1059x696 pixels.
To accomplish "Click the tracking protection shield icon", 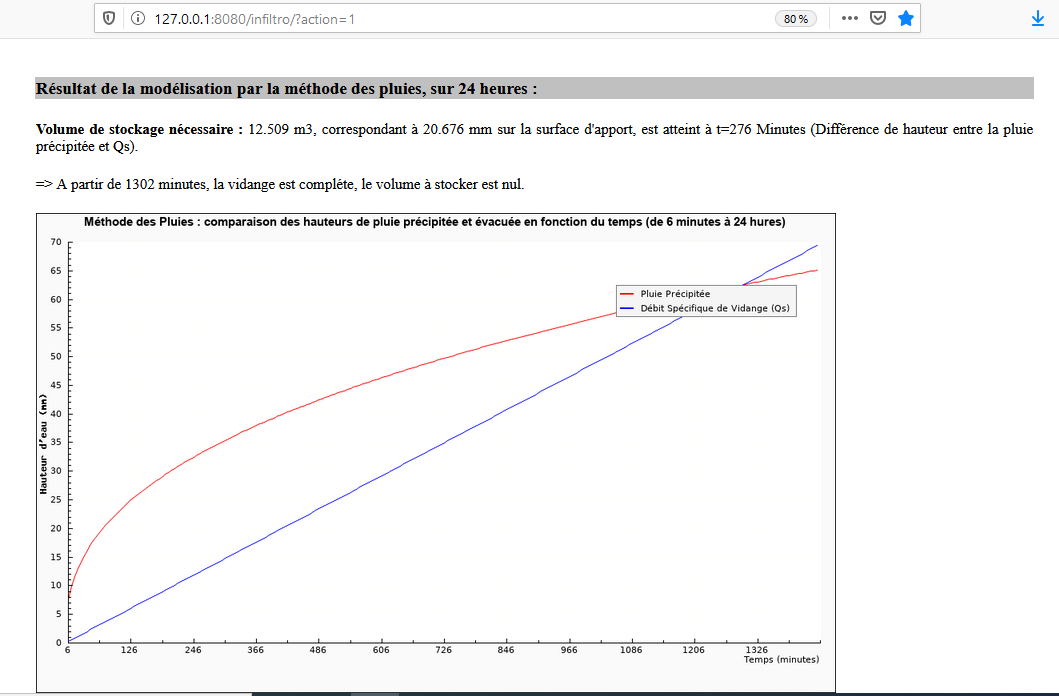I will (x=109, y=19).
